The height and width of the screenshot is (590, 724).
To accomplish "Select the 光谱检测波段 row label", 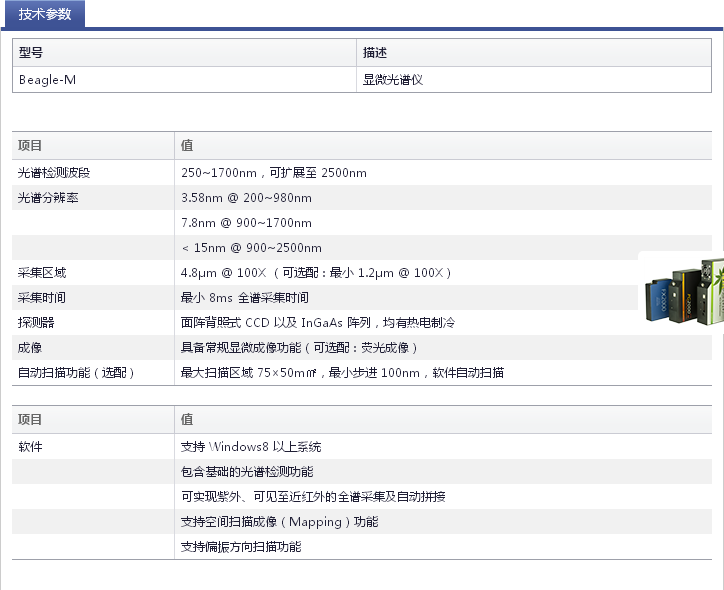I will tap(54, 173).
